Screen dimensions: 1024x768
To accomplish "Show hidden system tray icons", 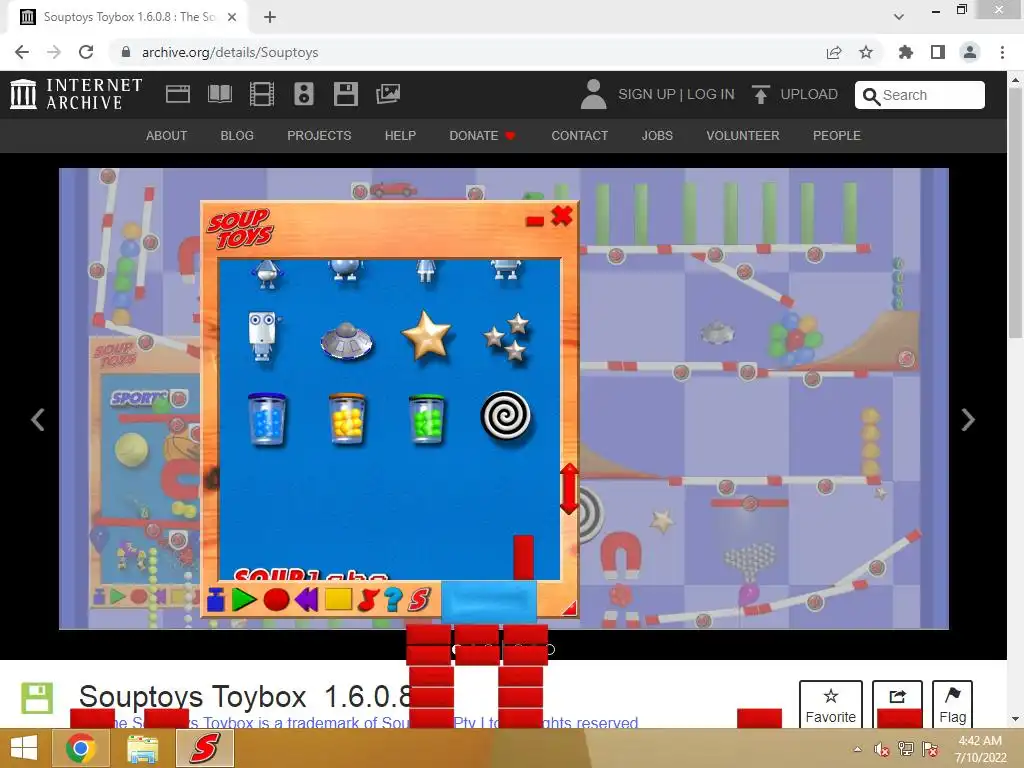I will 857,749.
